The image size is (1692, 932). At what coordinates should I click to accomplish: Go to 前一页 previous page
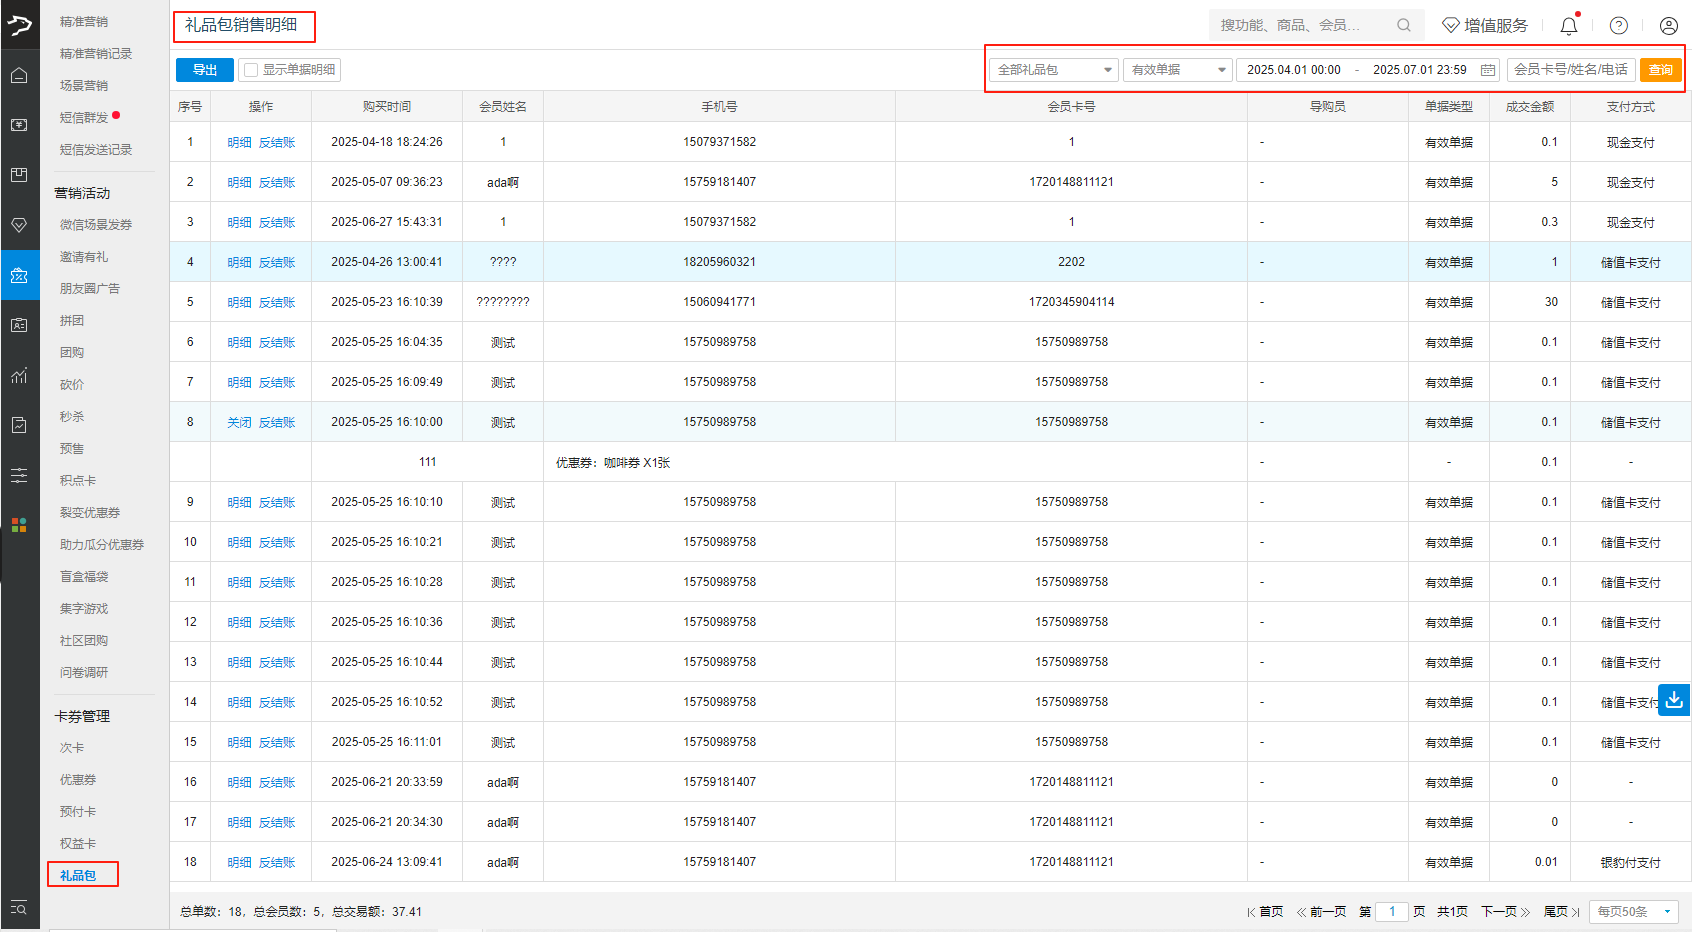pyautogui.click(x=1321, y=912)
